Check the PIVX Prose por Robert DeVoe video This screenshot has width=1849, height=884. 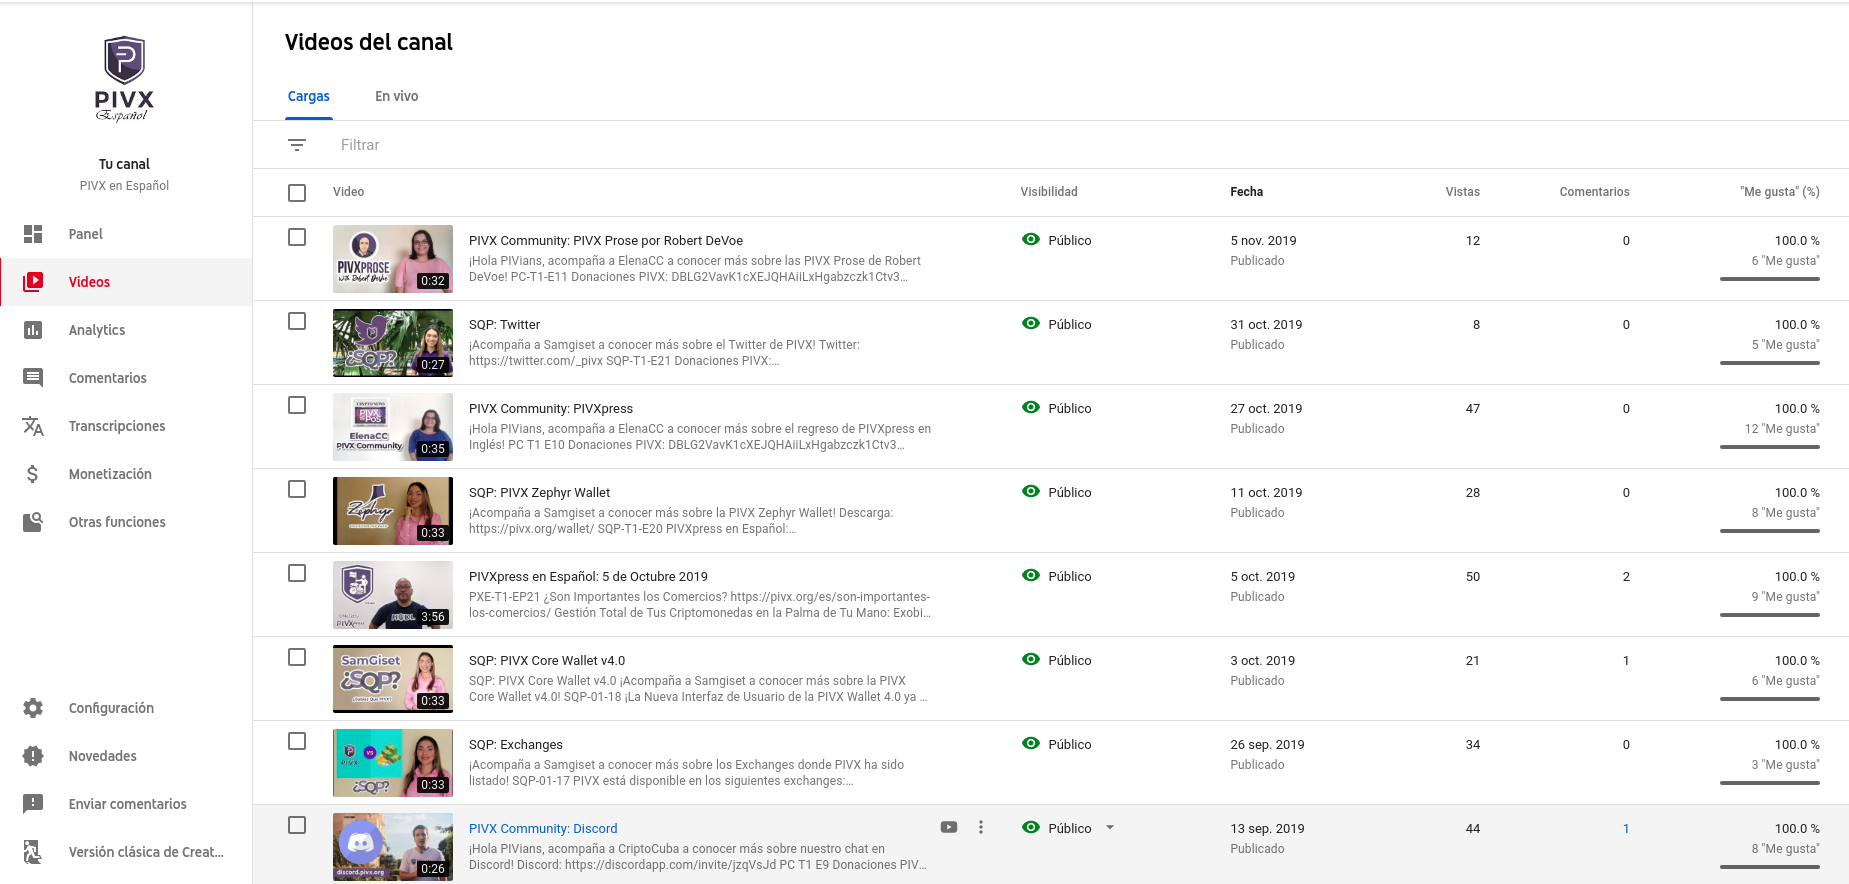[x=297, y=237]
